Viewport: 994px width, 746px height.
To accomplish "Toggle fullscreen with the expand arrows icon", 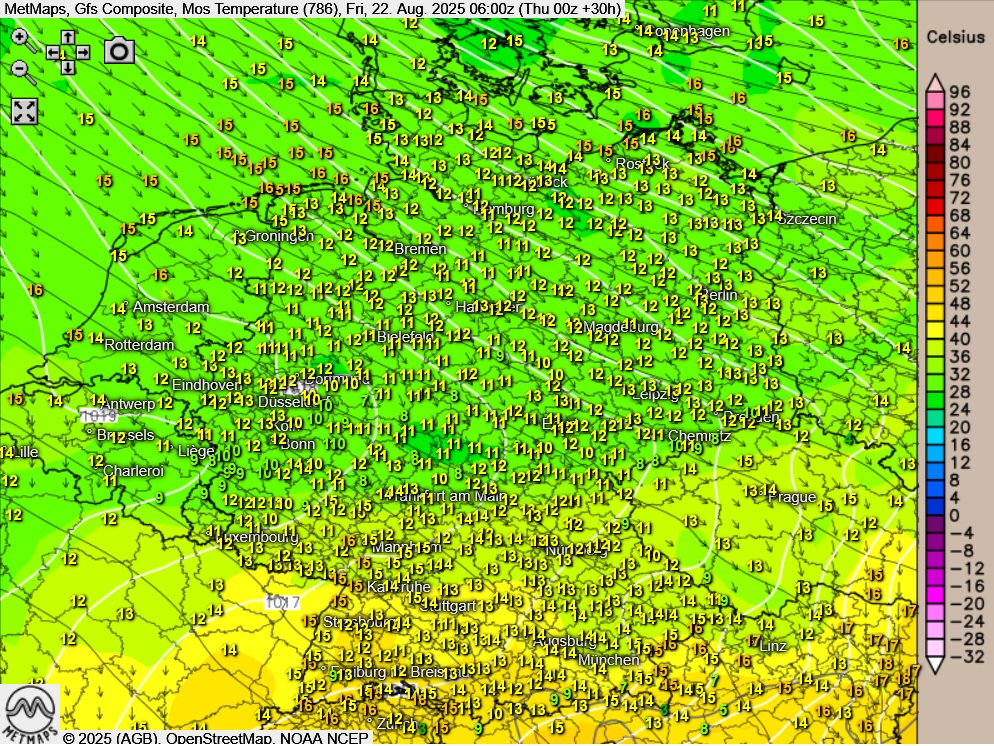I will [x=24, y=111].
